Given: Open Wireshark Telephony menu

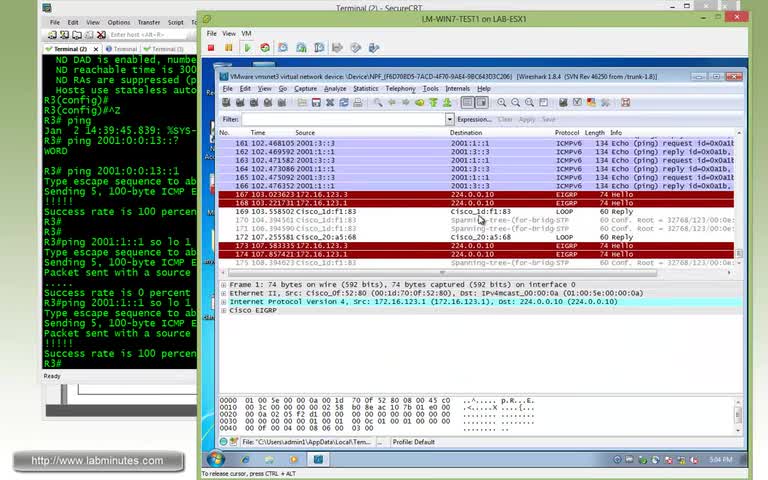Looking at the screenshot, I should coord(400,89).
